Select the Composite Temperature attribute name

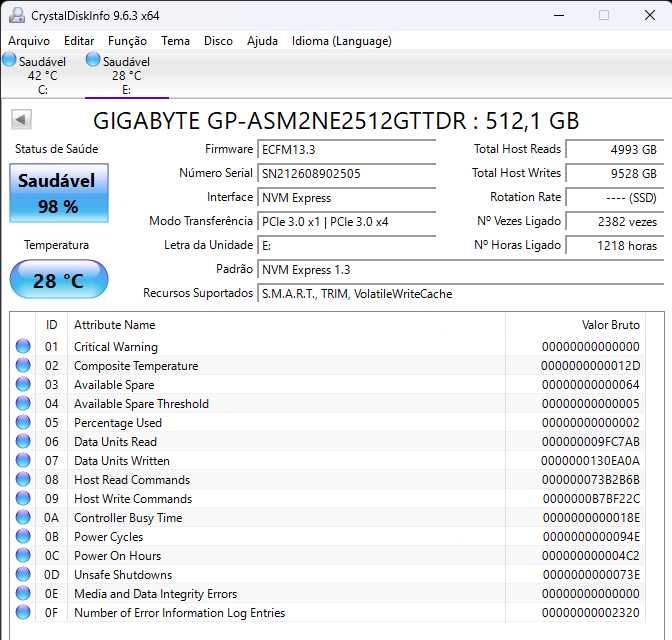(x=136, y=366)
